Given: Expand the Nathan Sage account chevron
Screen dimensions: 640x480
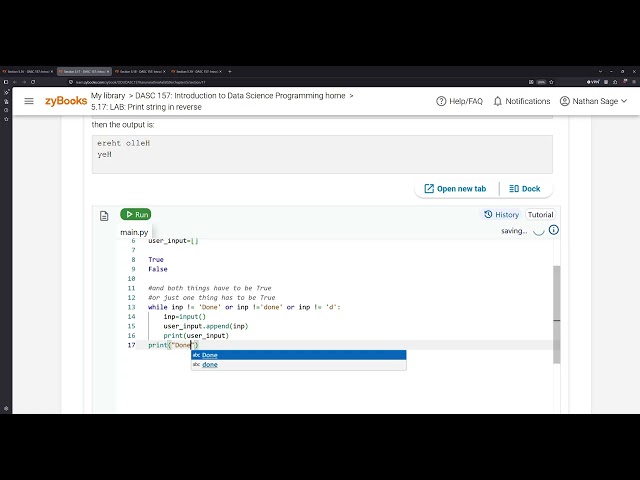Looking at the screenshot, I should click(x=624, y=101).
